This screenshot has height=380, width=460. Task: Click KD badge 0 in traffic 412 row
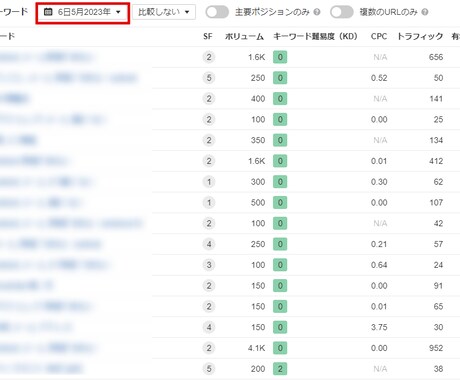tap(280, 161)
